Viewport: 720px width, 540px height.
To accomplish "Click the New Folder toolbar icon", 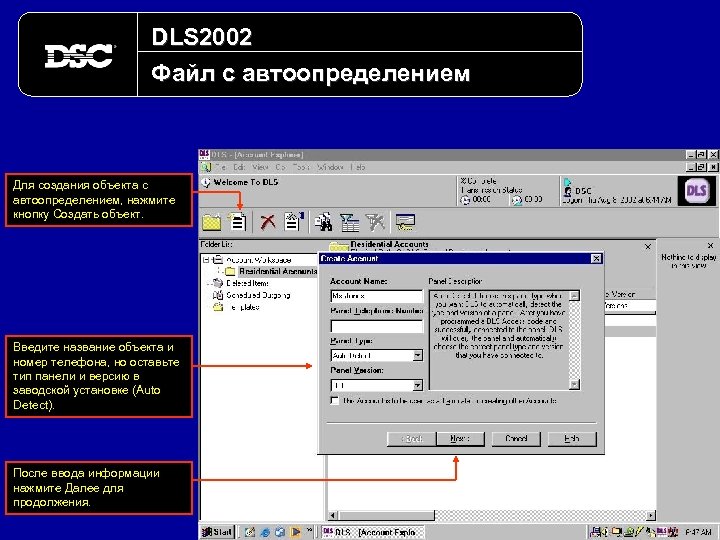I will coord(212,222).
